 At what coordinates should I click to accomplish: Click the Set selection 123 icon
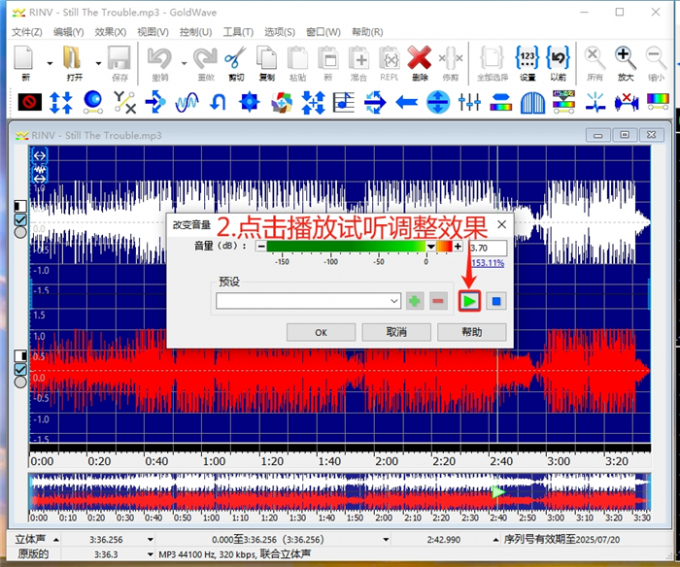(x=527, y=58)
